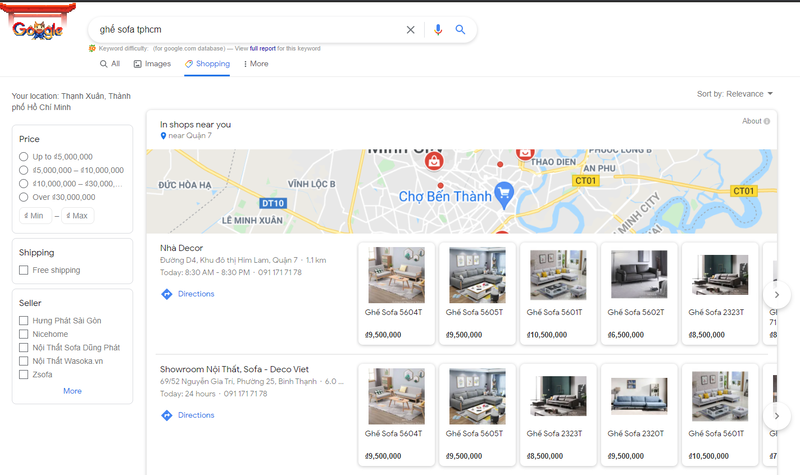The height and width of the screenshot is (475, 800).
Task: Open Nhà Decor Ghế Sofa 5605T thumbnail
Action: click(477, 275)
